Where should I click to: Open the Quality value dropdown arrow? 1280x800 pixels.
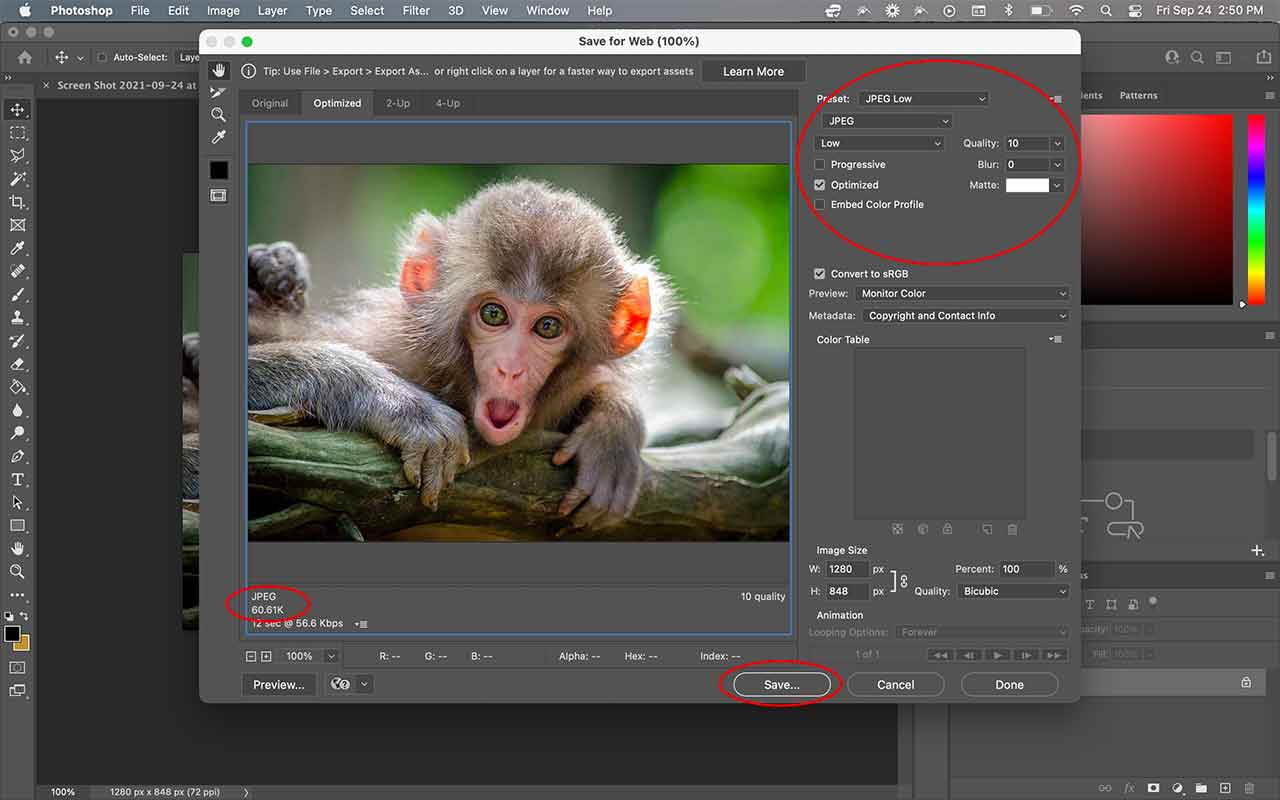pyautogui.click(x=1057, y=143)
